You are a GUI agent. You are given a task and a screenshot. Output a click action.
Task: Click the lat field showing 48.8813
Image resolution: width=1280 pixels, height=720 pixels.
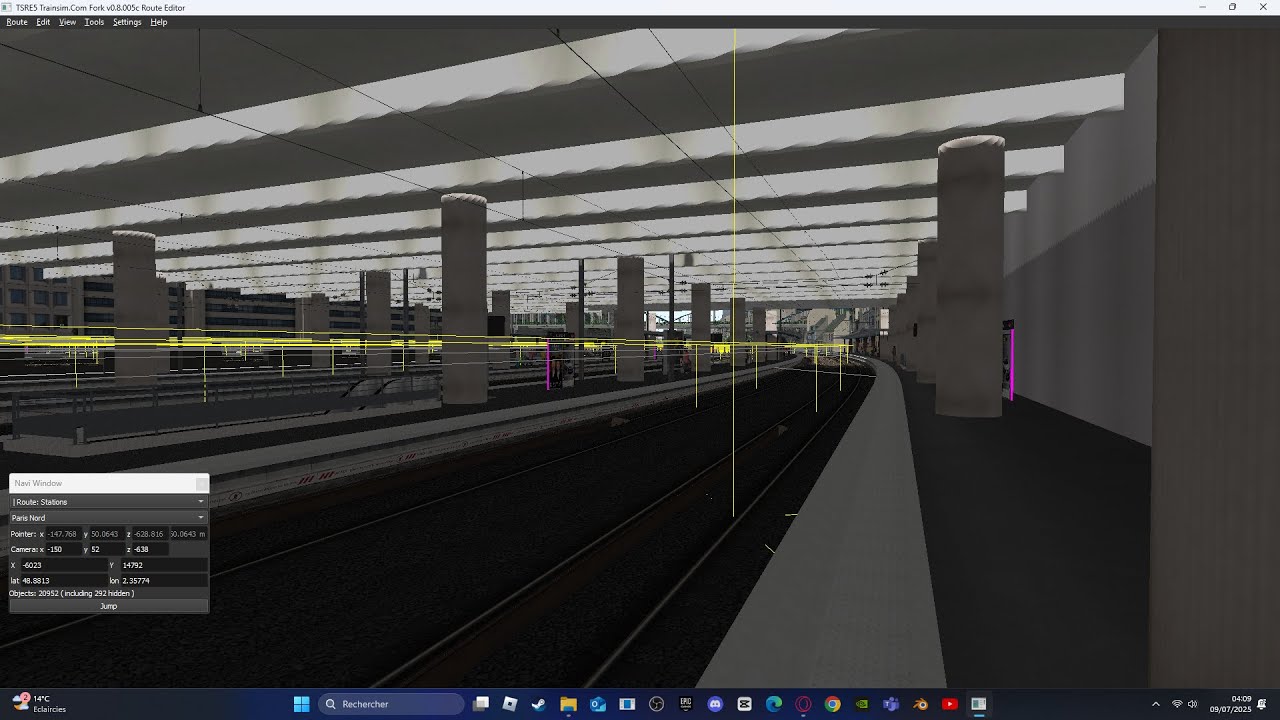coord(63,581)
